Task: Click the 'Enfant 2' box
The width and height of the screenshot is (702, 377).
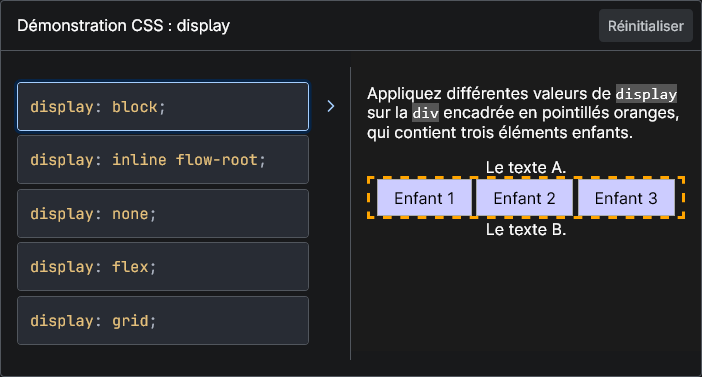Action: [x=524, y=198]
